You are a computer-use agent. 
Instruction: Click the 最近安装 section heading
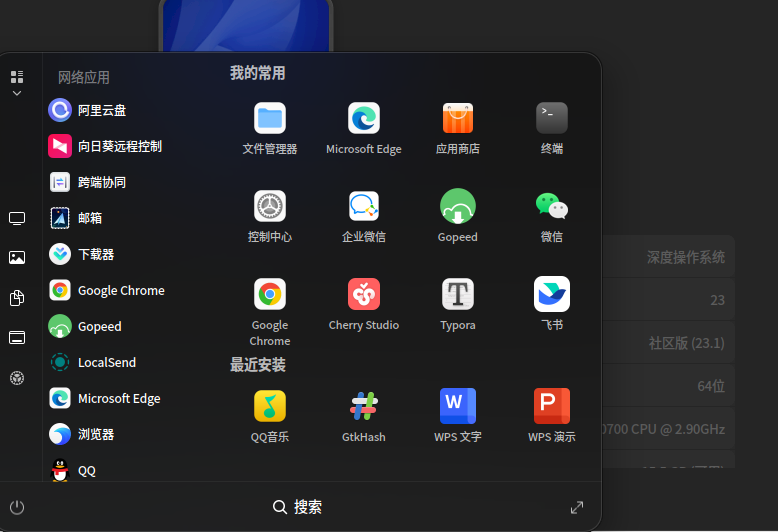click(x=258, y=365)
